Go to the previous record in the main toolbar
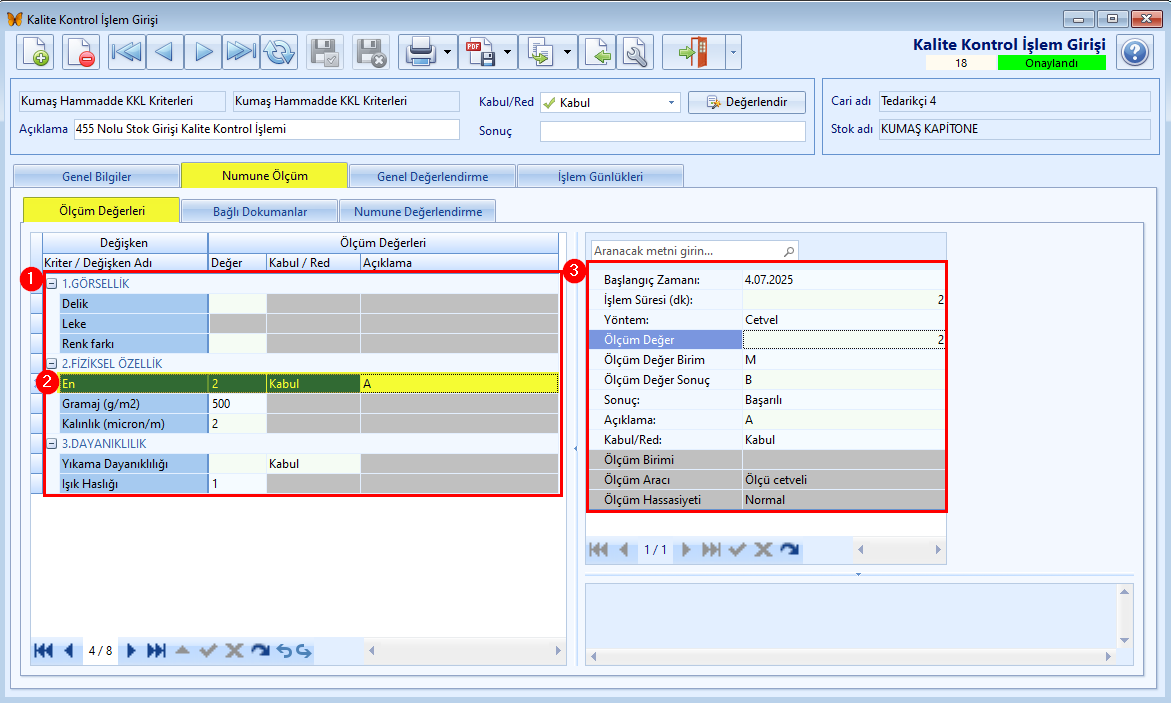This screenshot has height=703, width=1171. [x=165, y=52]
